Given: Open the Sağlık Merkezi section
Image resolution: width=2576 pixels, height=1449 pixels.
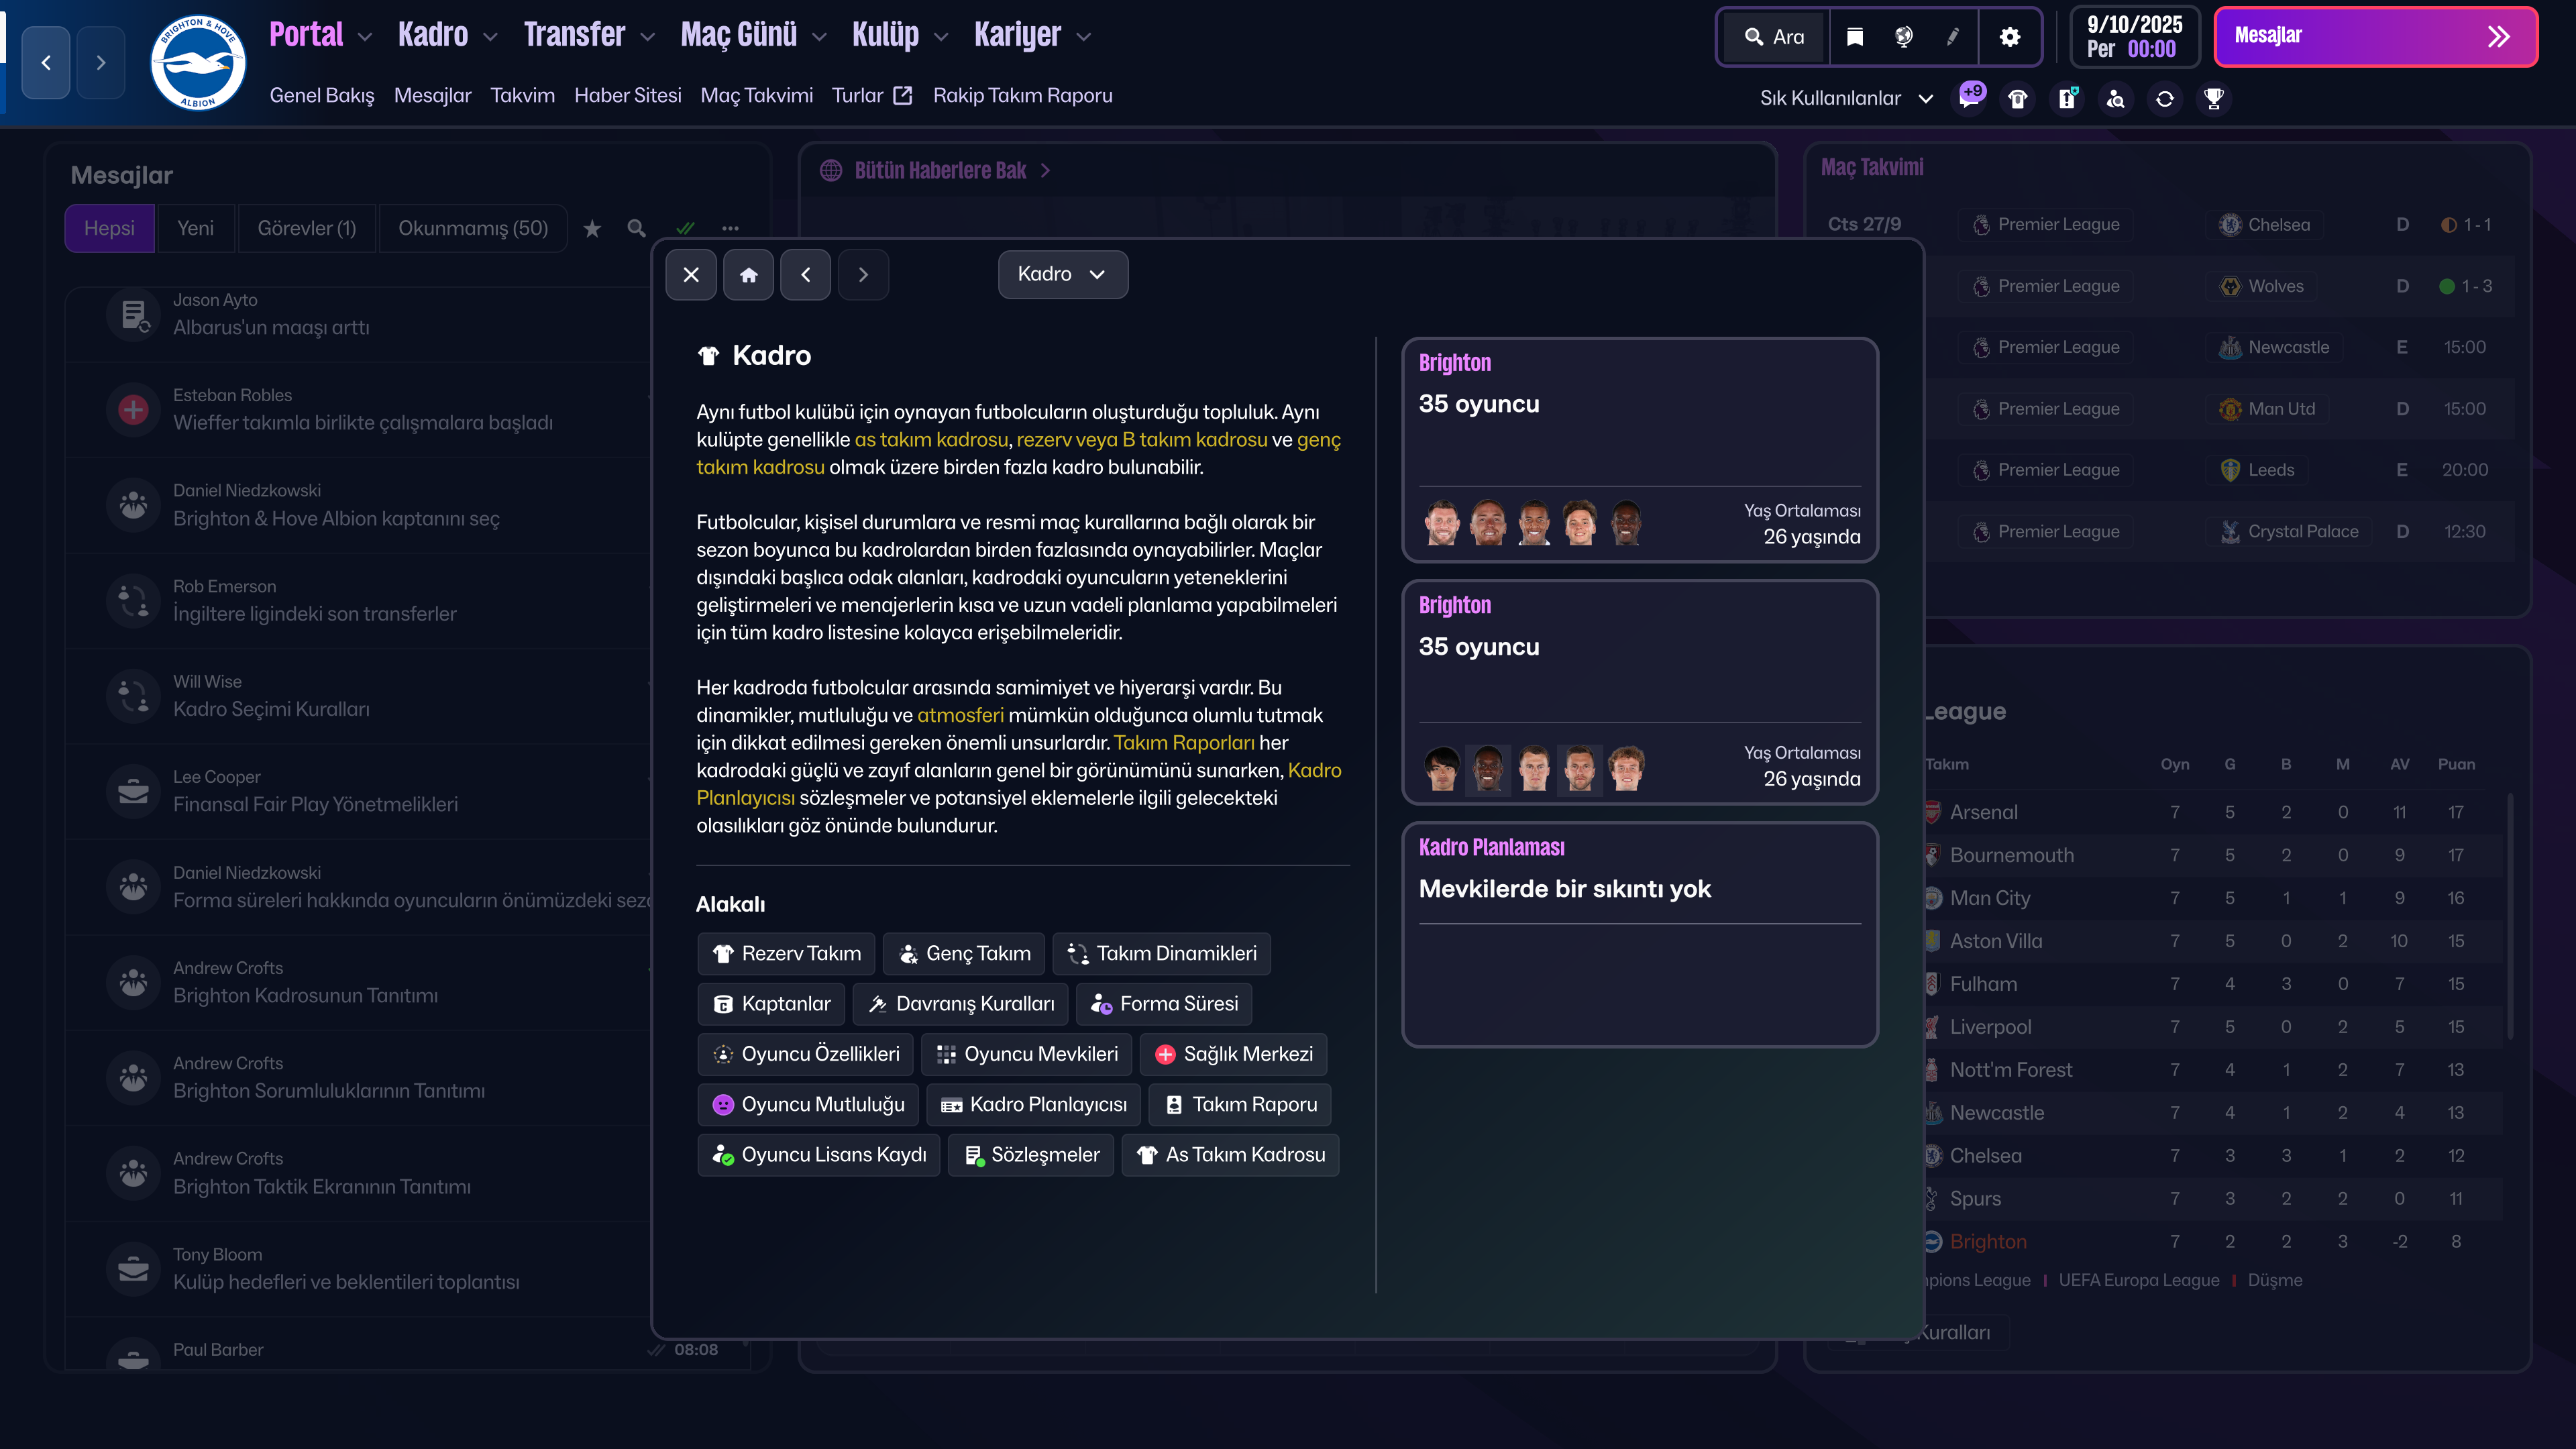Looking at the screenshot, I should 1232,1054.
